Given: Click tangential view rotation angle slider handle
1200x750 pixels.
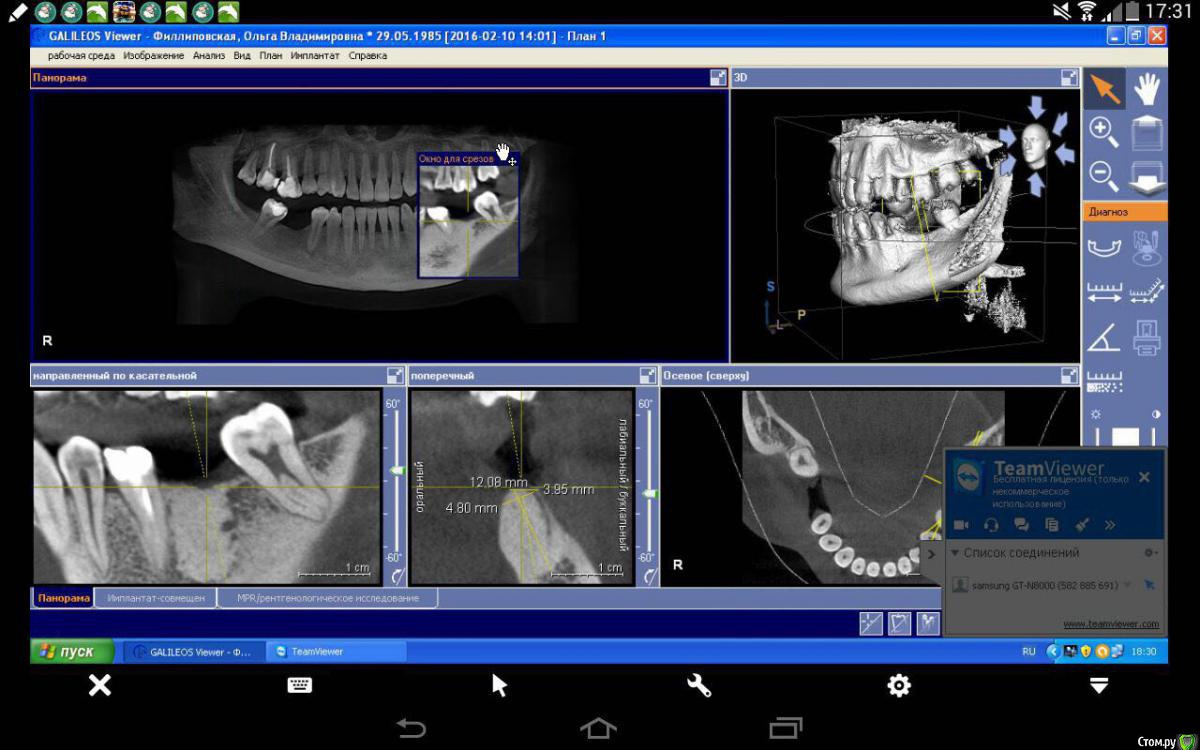Looking at the screenshot, I should [x=397, y=470].
